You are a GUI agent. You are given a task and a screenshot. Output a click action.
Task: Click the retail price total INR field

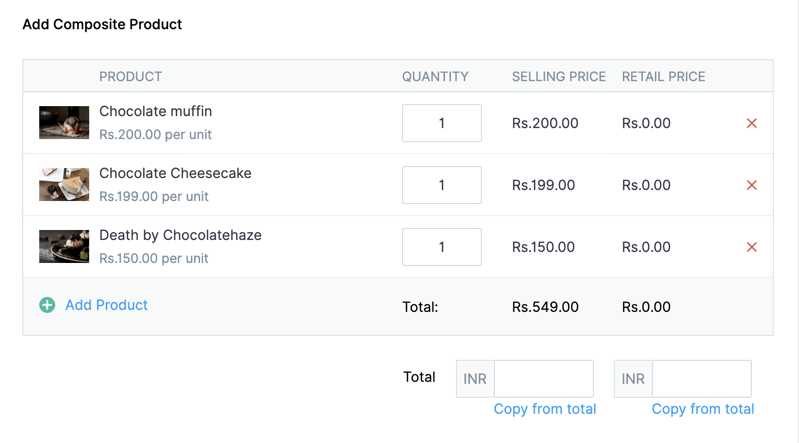[701, 379]
